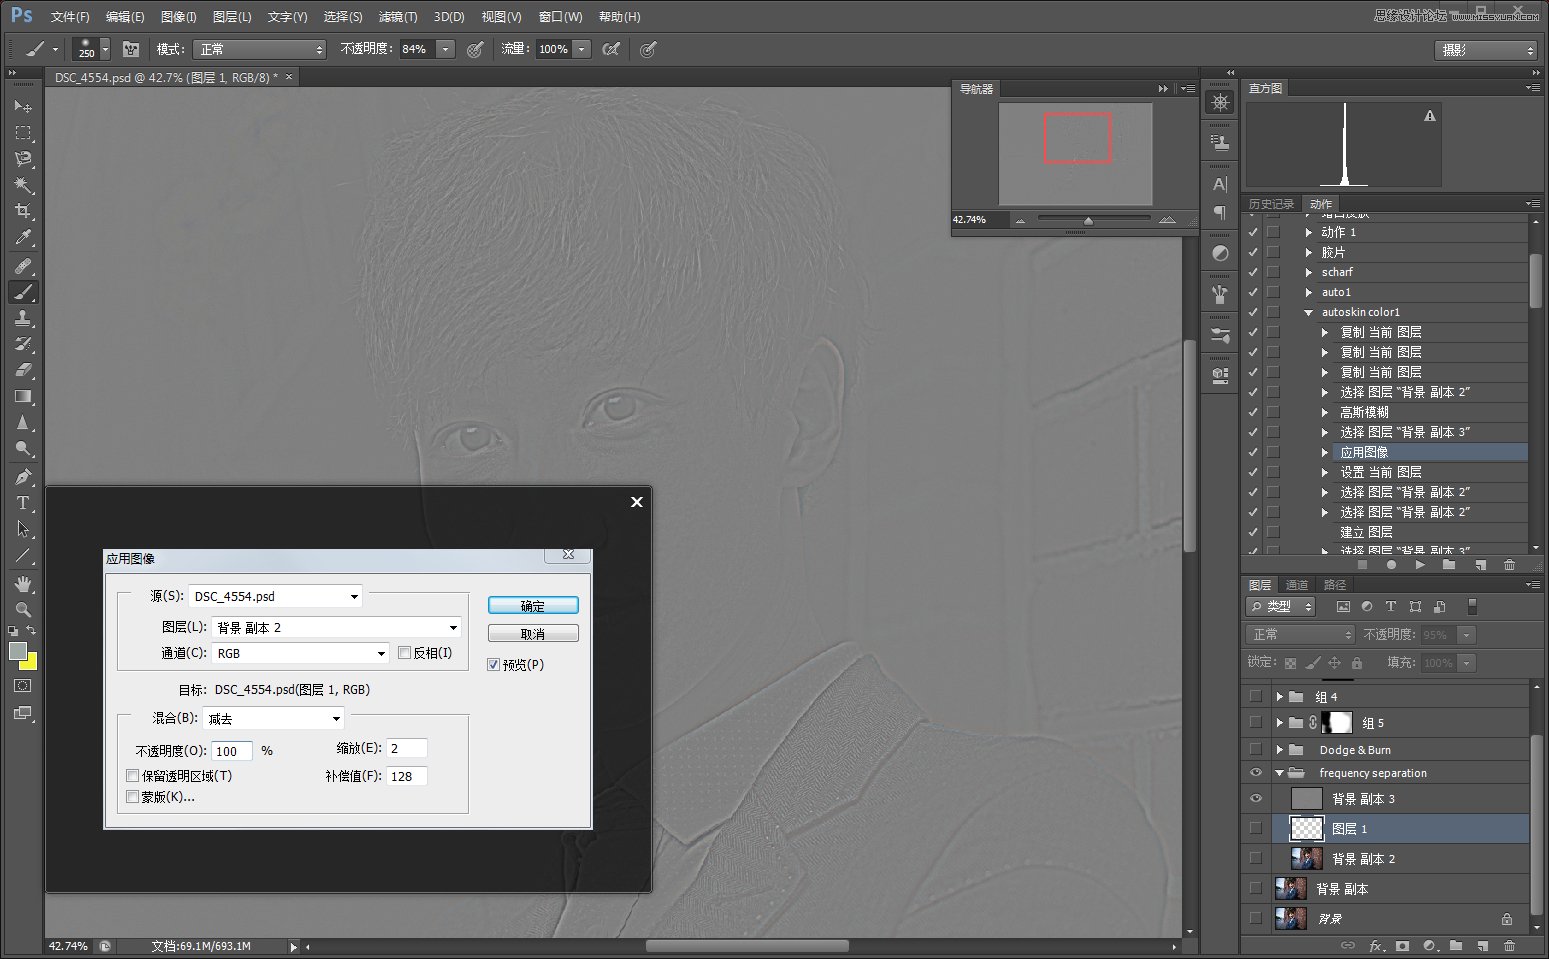1549x959 pixels.
Task: Select the Crop tool
Action: pyautogui.click(x=23, y=211)
